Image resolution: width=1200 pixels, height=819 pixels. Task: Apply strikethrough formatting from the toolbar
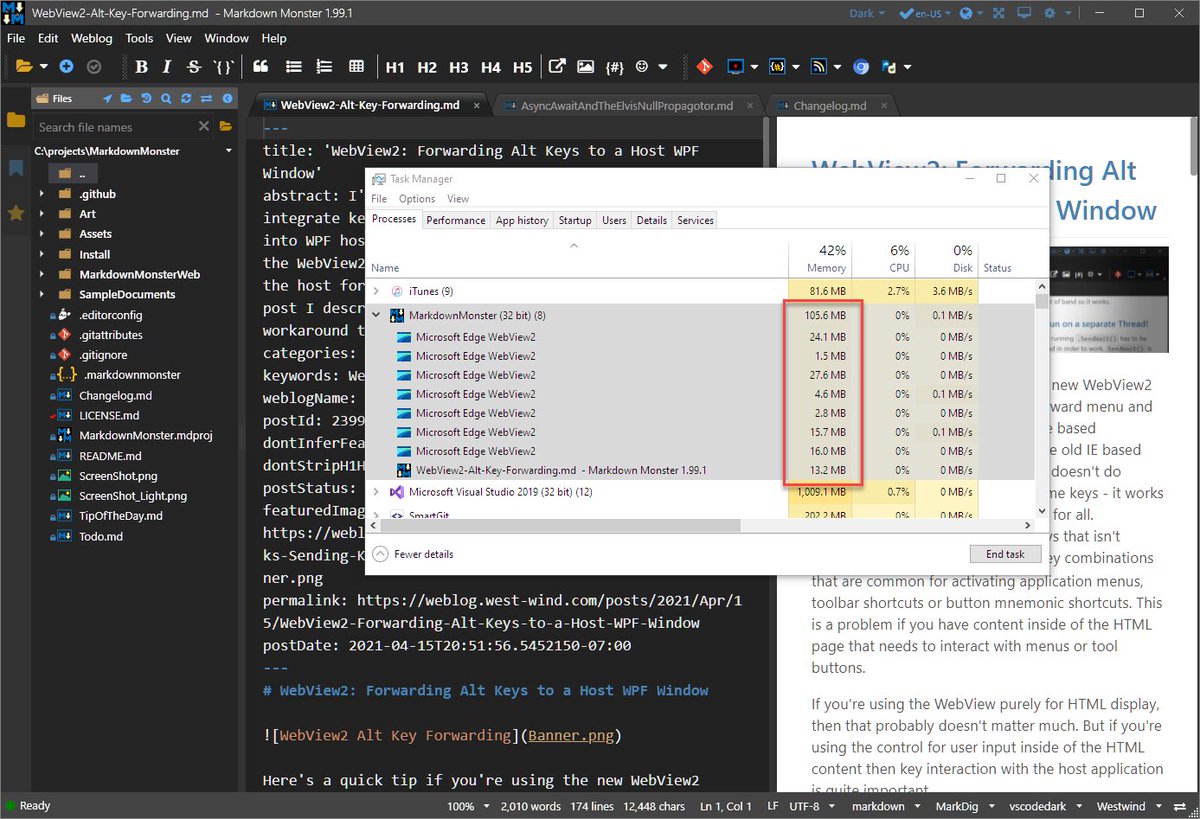193,67
